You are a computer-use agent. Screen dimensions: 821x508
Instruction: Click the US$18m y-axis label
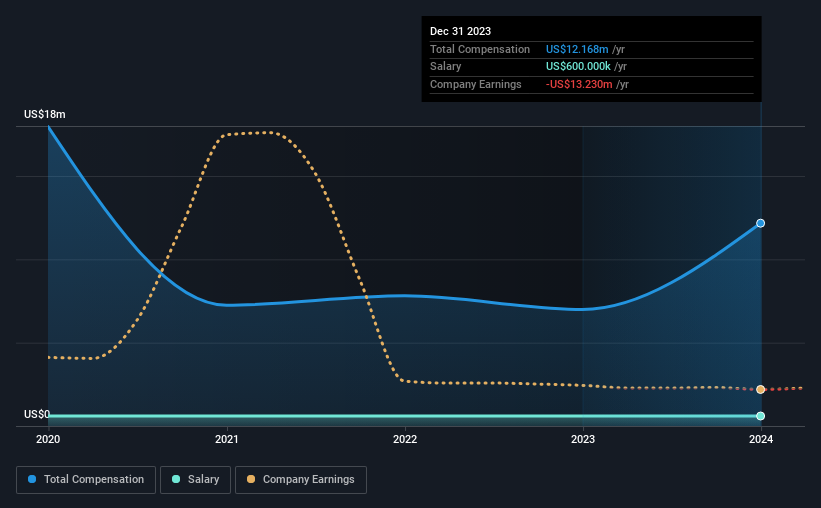(45, 114)
